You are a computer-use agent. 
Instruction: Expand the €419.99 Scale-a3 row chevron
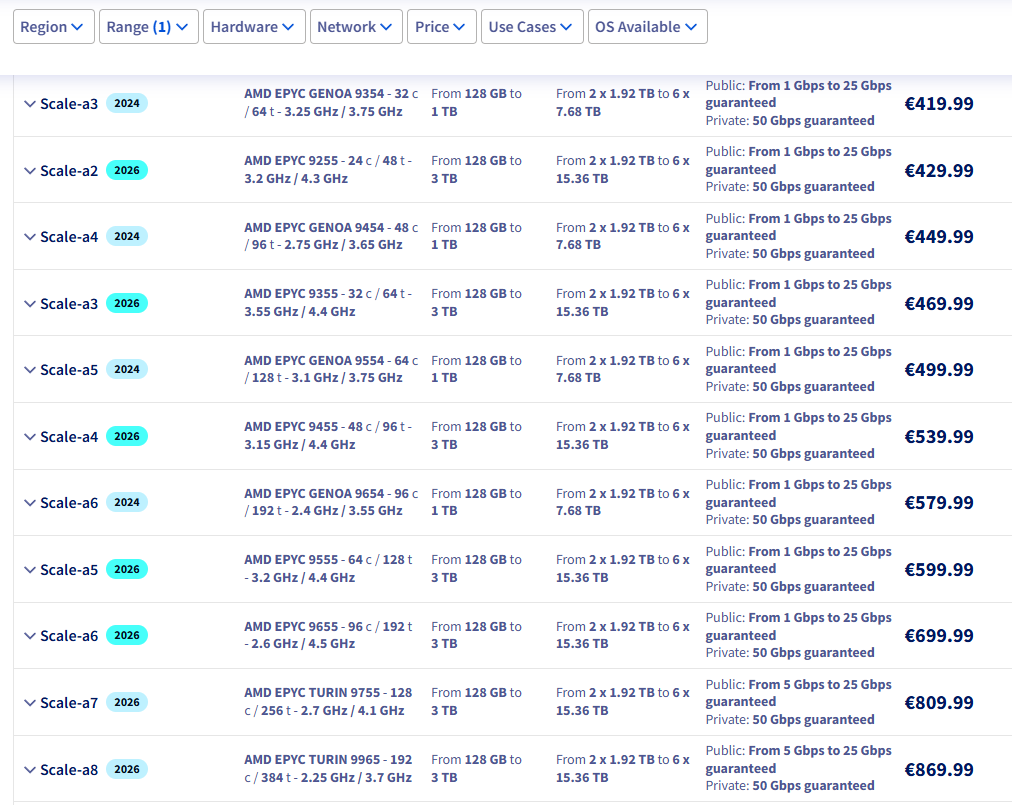pyautogui.click(x=30, y=104)
